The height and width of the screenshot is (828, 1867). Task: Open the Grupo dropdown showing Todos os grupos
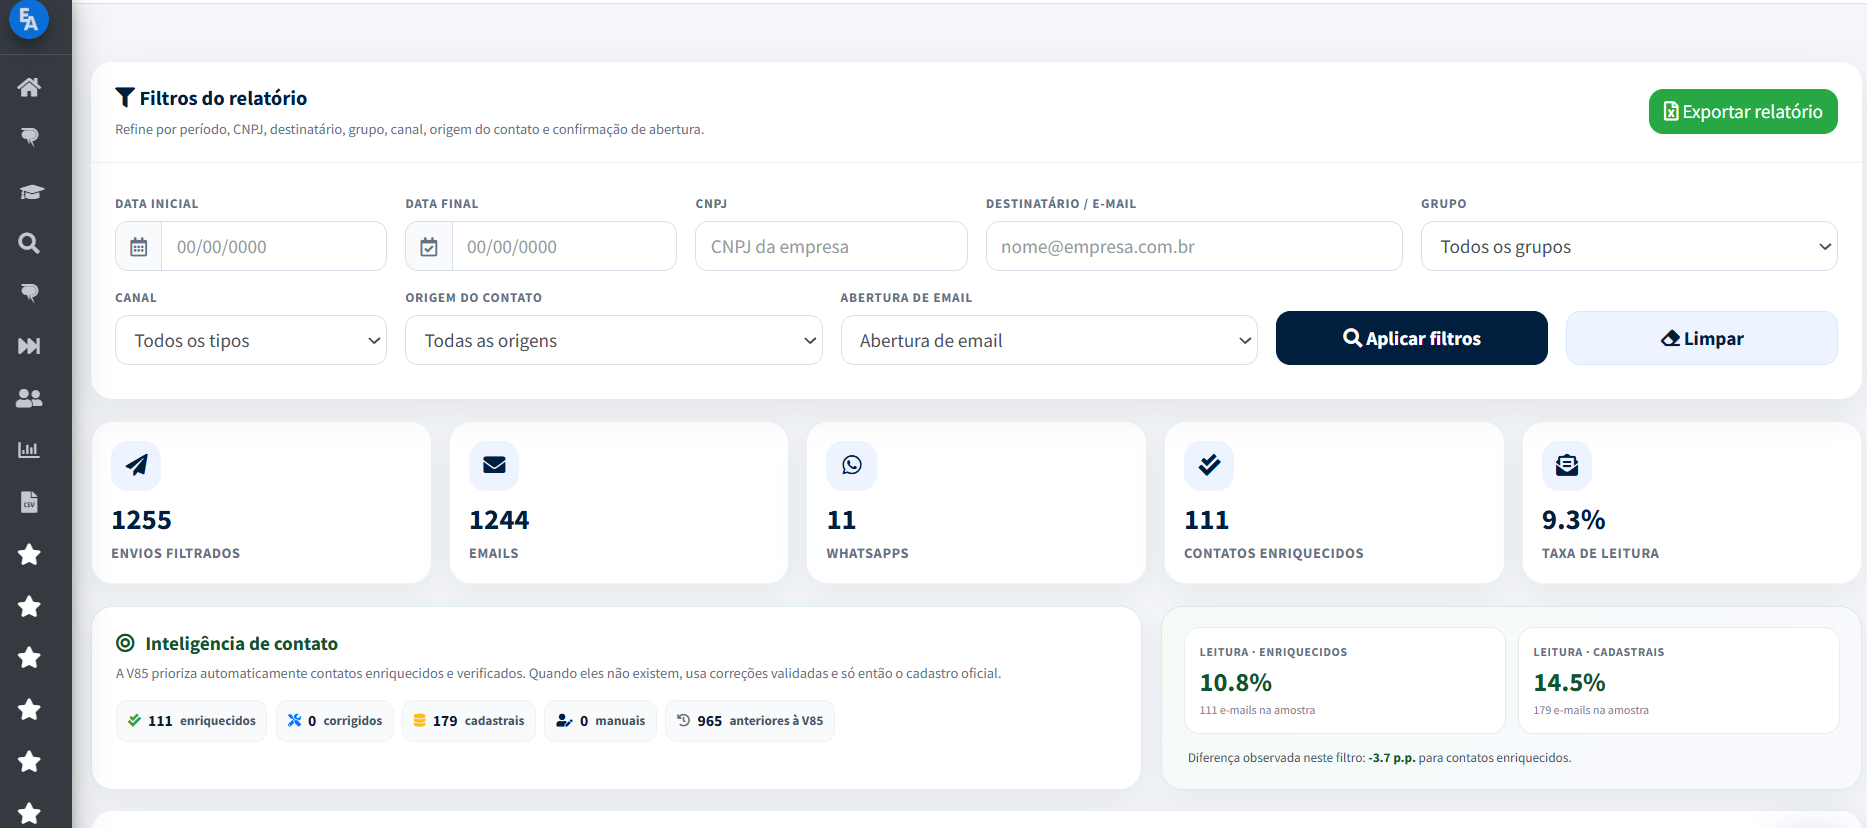pos(1629,246)
